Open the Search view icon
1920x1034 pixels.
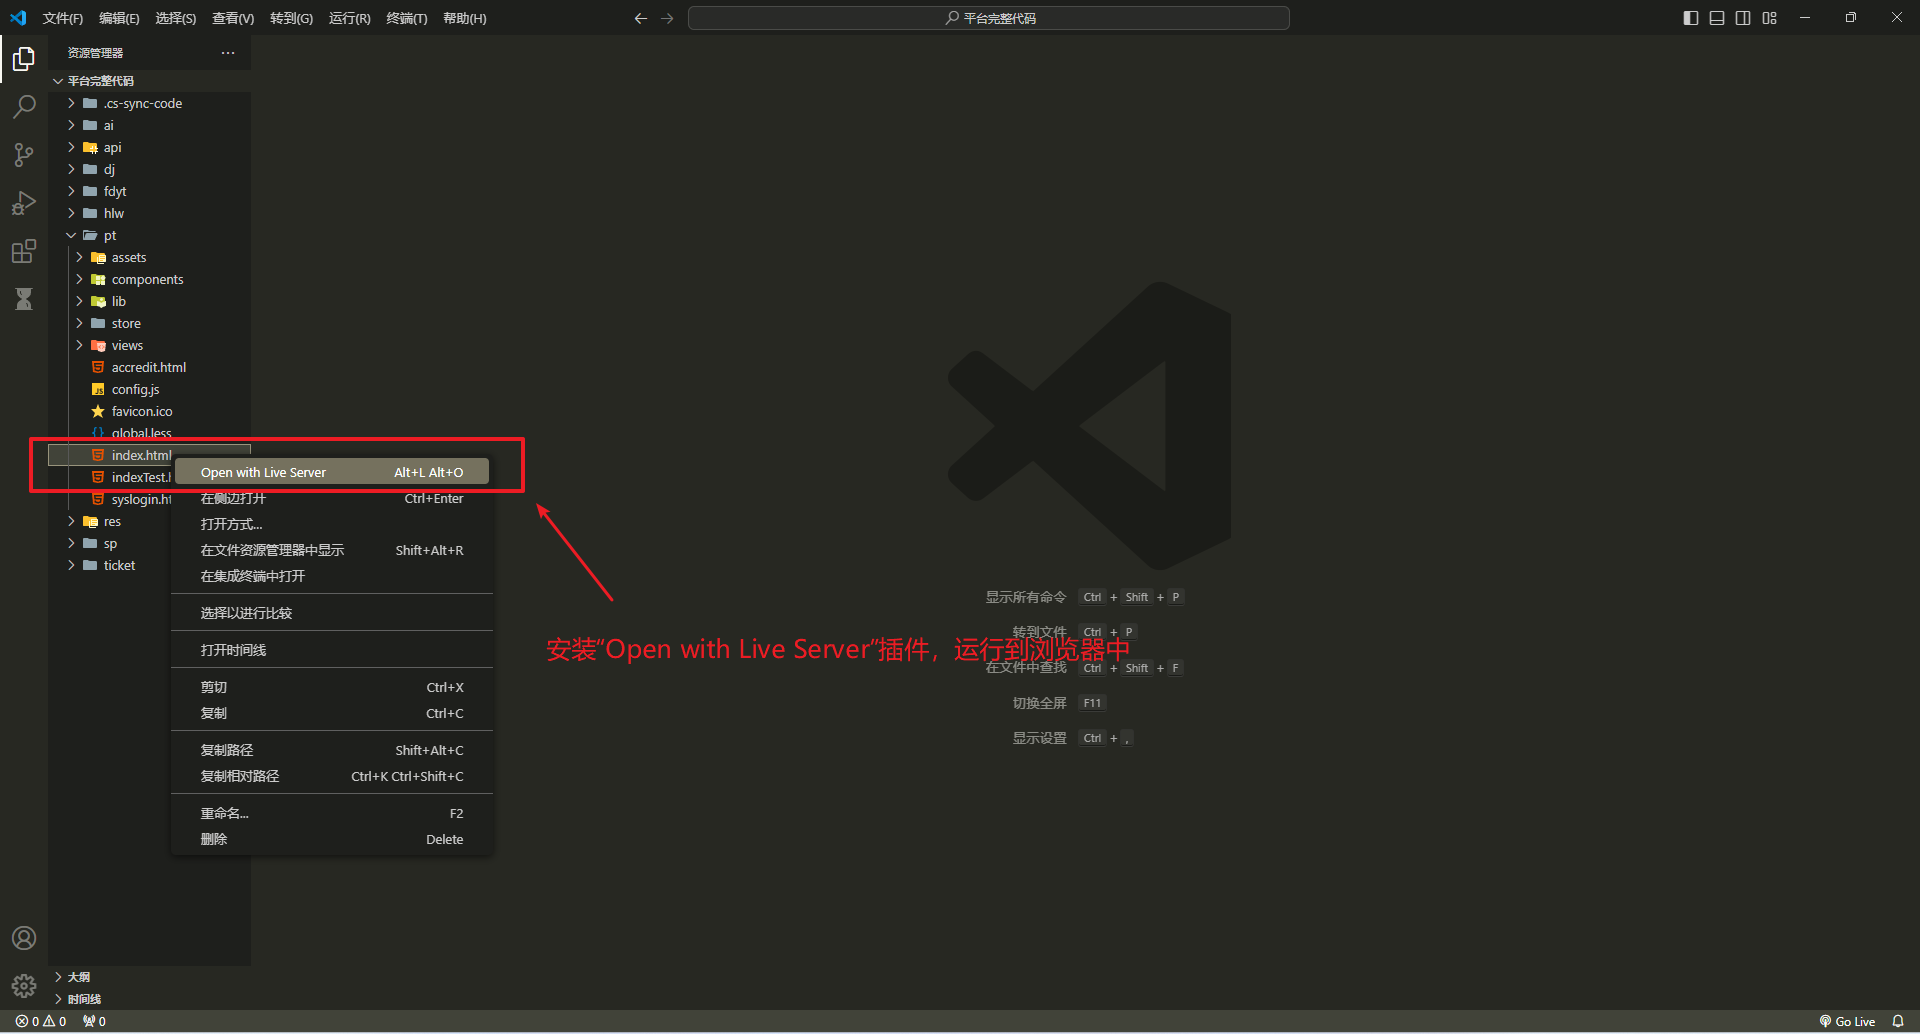click(x=24, y=107)
